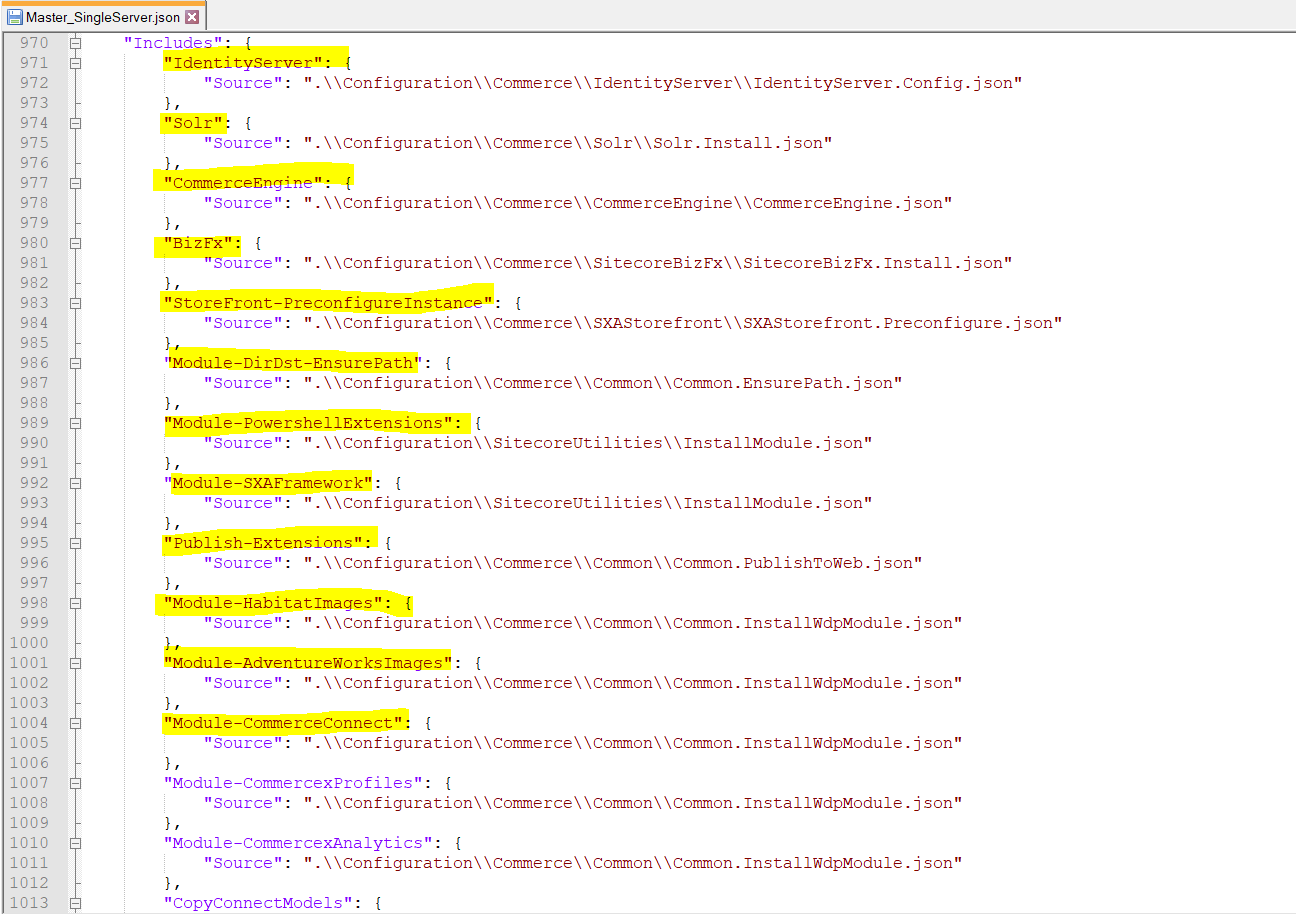
Task: Collapse the Module-CommerceConnect fold marker
Action: tap(74, 723)
